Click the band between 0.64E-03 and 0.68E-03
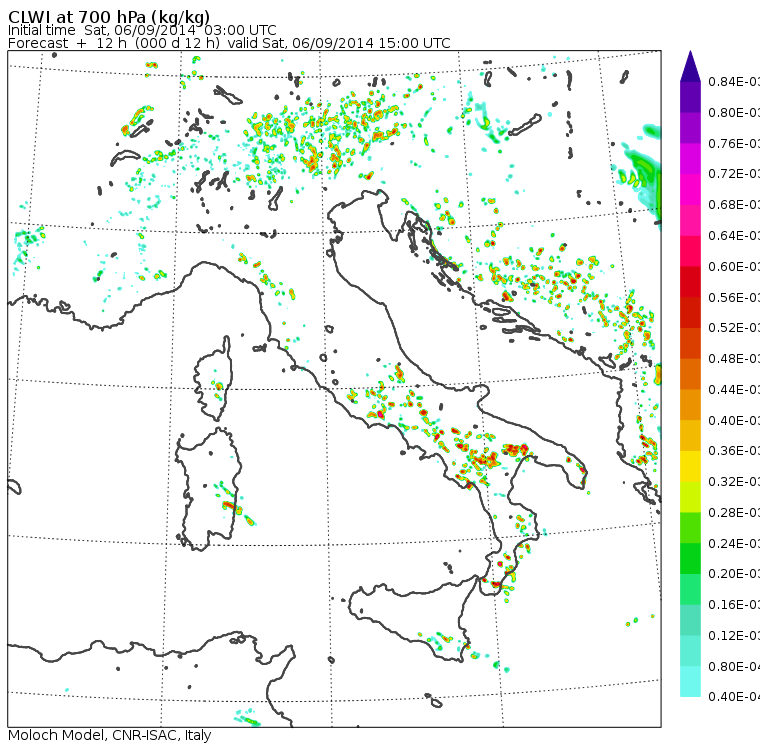This screenshot has width=760, height=749. coord(690,220)
